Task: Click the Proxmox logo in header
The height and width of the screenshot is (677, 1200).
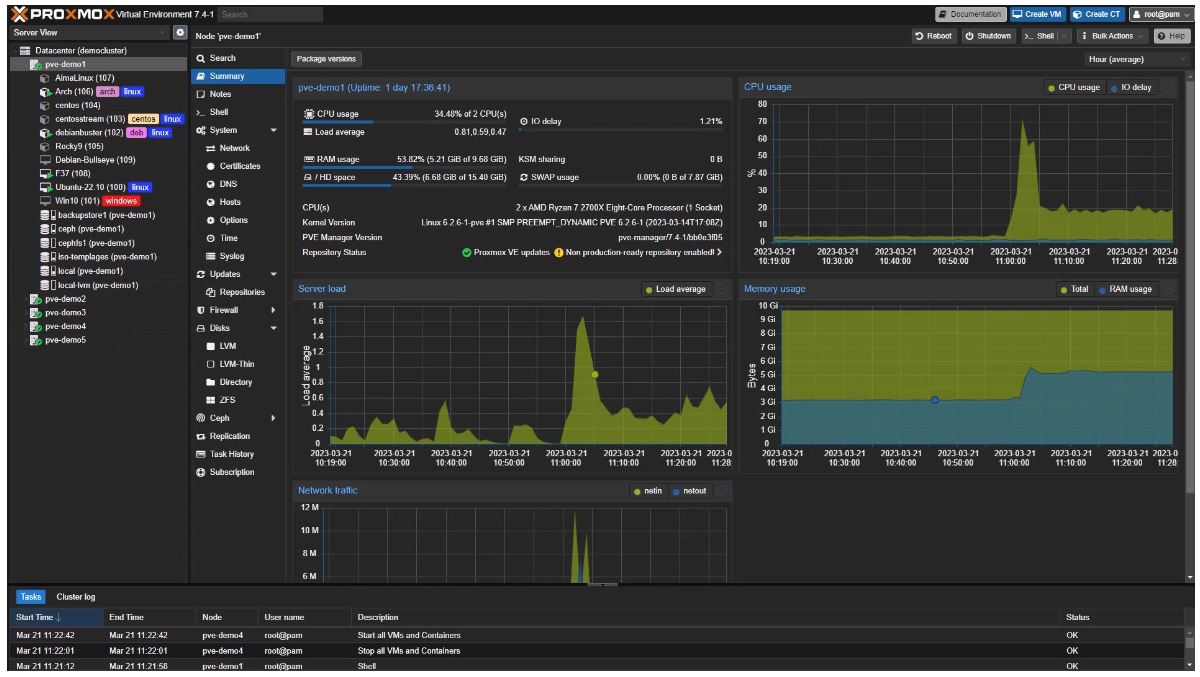Action: [x=63, y=14]
